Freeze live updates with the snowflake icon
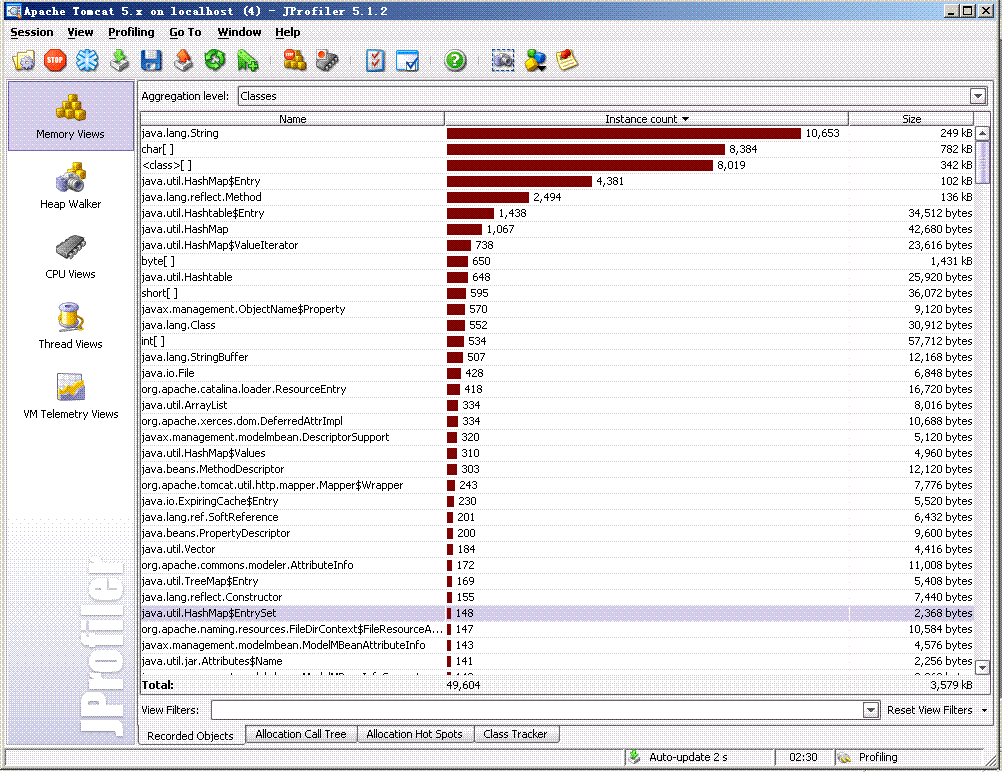 tap(87, 60)
